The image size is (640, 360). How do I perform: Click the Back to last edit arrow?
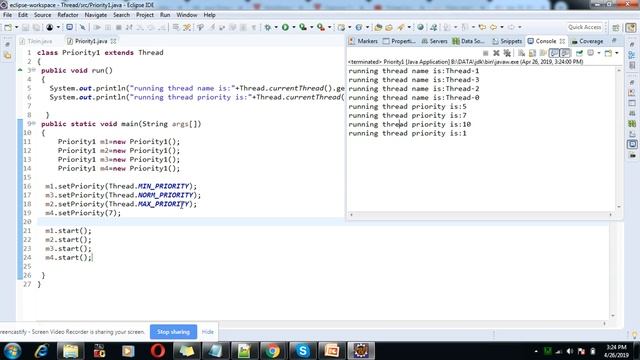pyautogui.click(x=482, y=27)
